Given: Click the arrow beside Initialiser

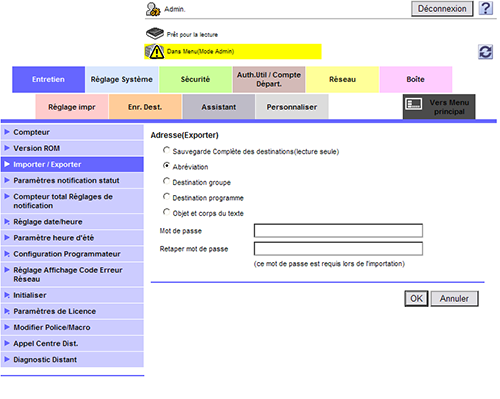Looking at the screenshot, I should coord(7,295).
